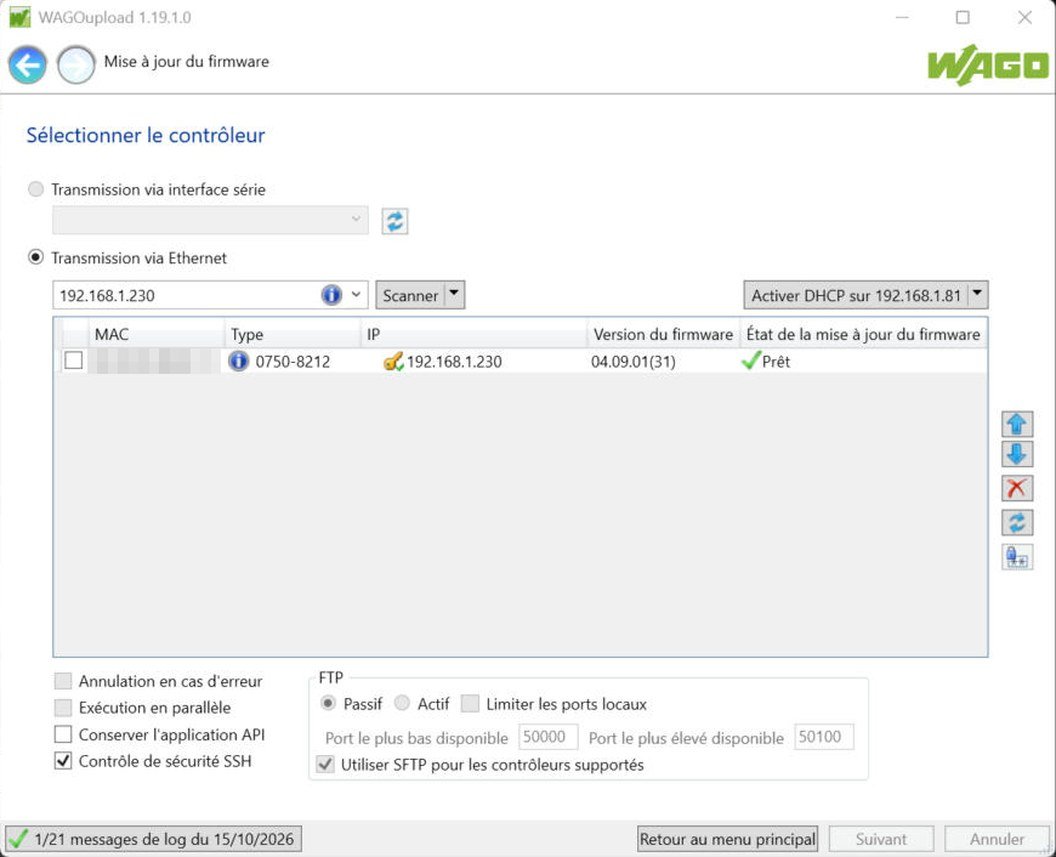Click the Annuler button
Image resolution: width=1056 pixels, height=857 pixels.
997,839
